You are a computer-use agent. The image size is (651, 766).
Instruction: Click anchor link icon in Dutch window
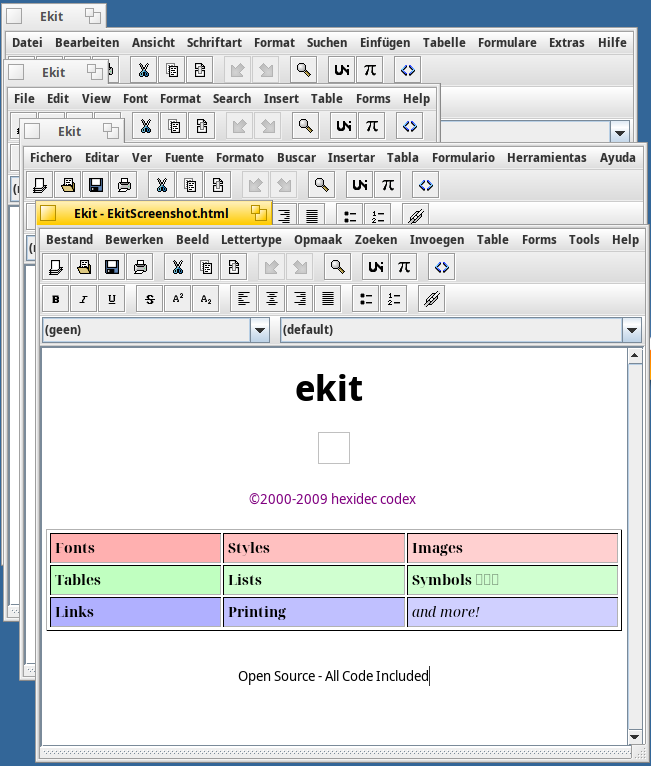click(432, 299)
